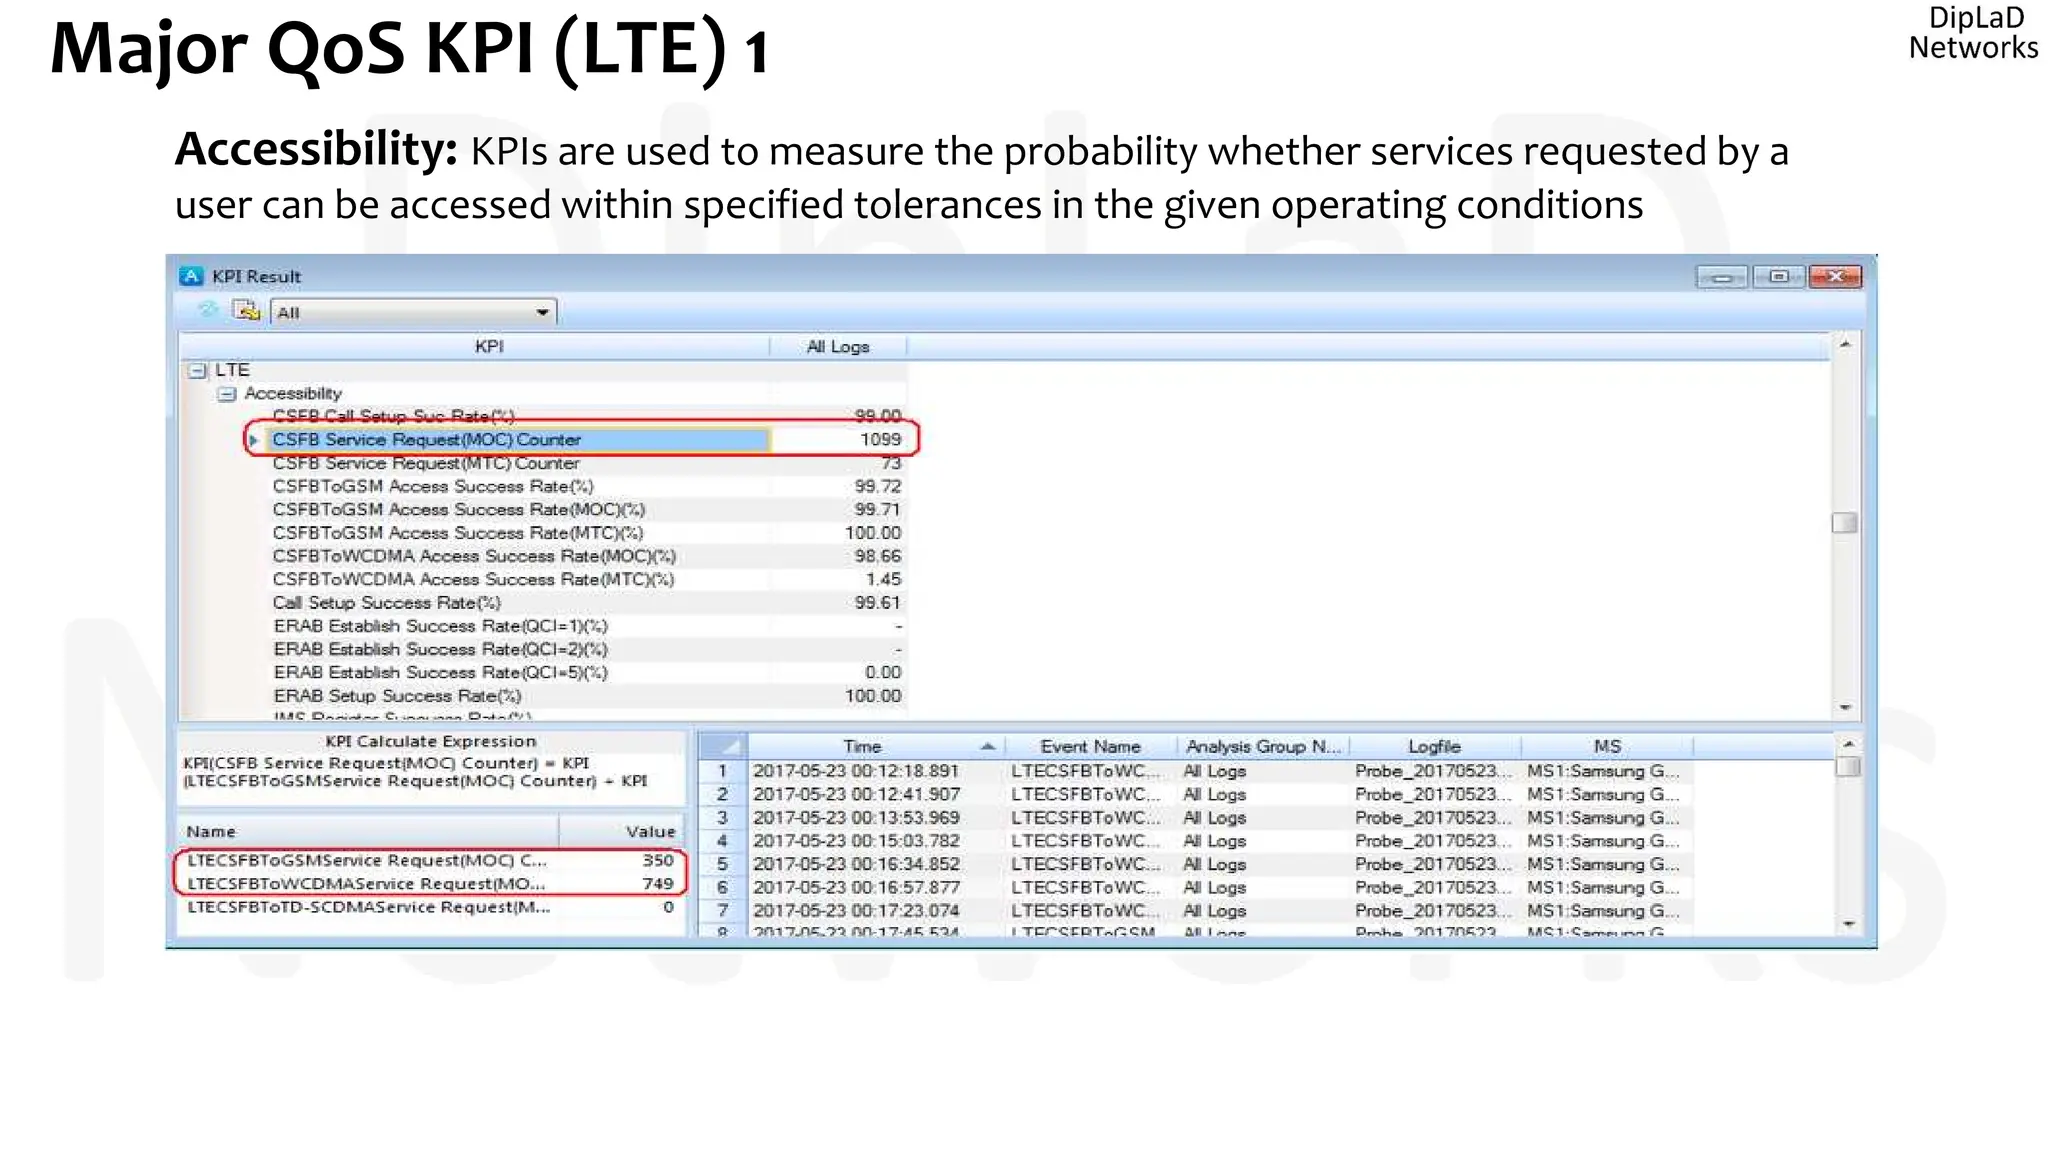This screenshot has height=1152, width=2048.
Task: Click the Name column header
Action: point(368,831)
